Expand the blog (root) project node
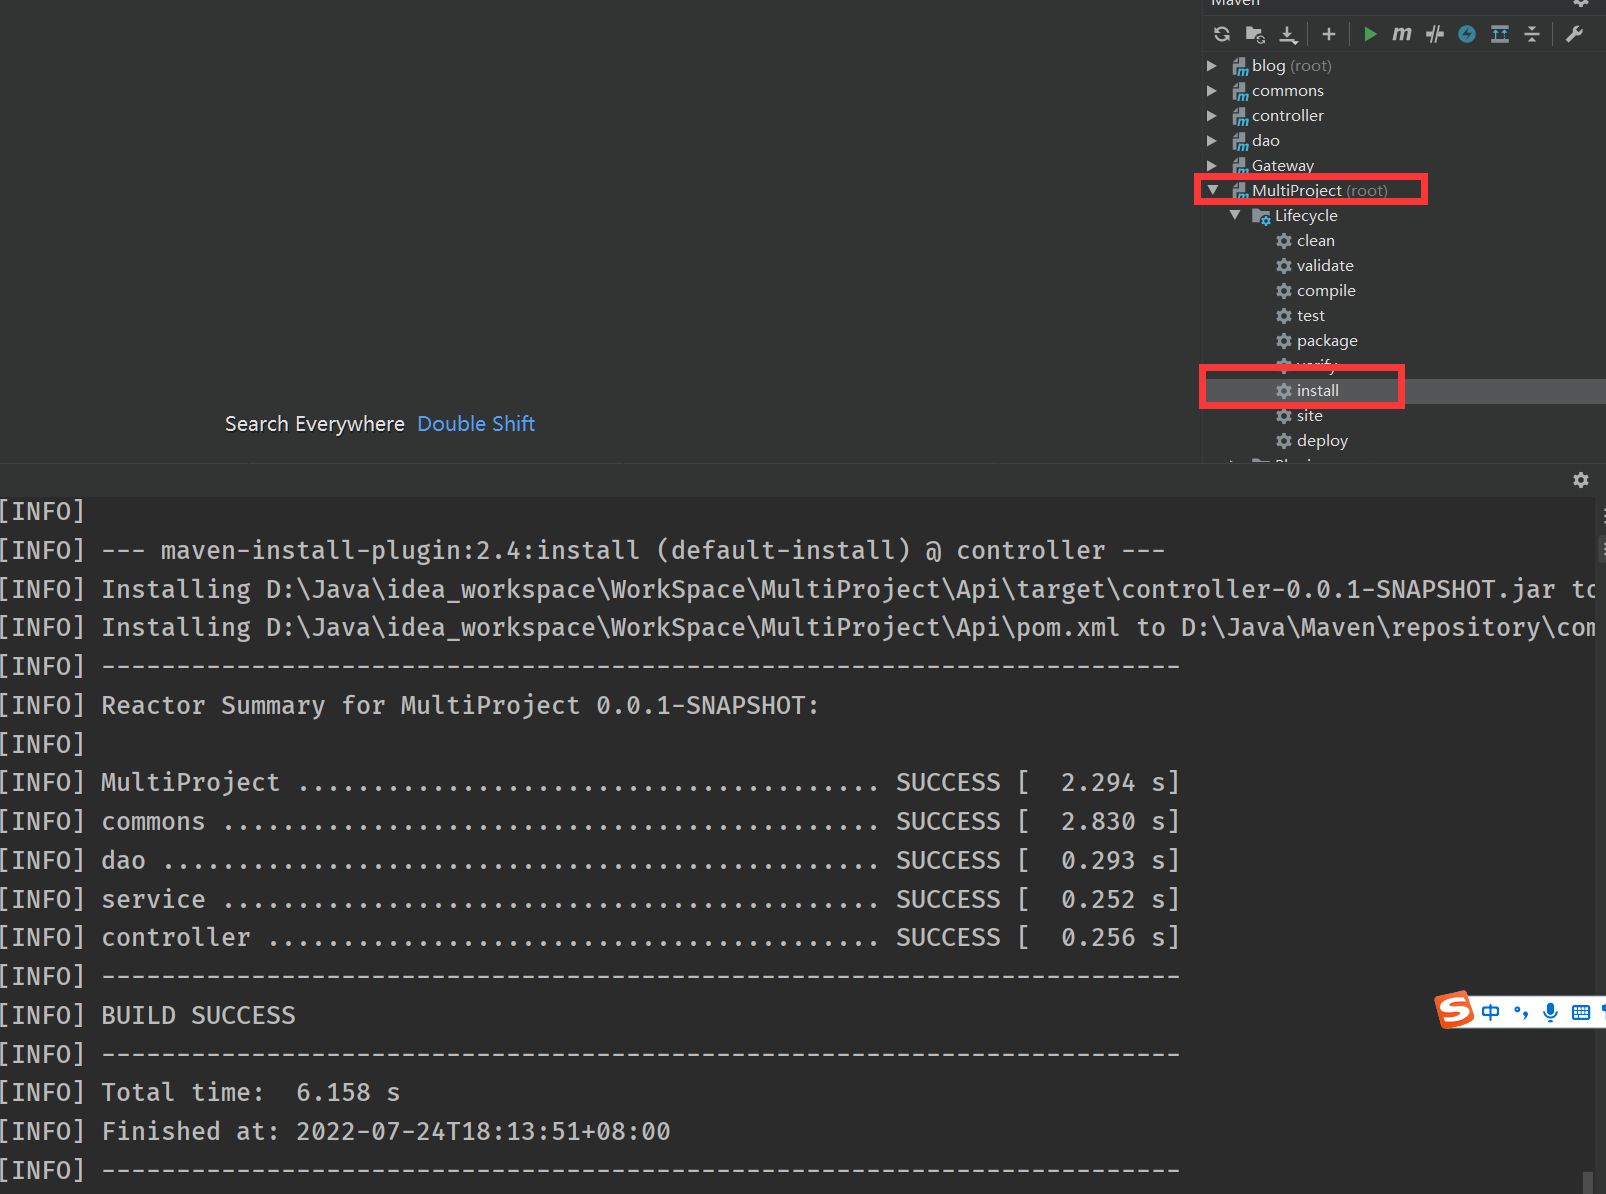 1212,66
